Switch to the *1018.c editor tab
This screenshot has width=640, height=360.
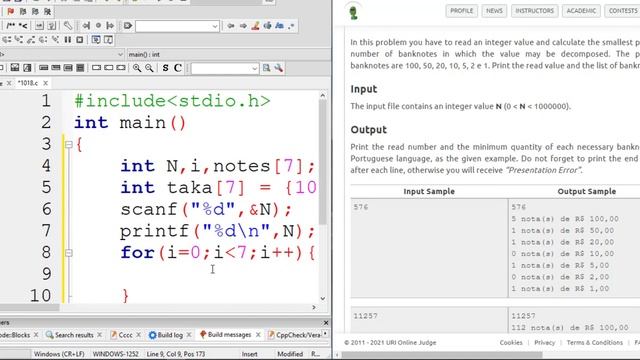(28, 83)
